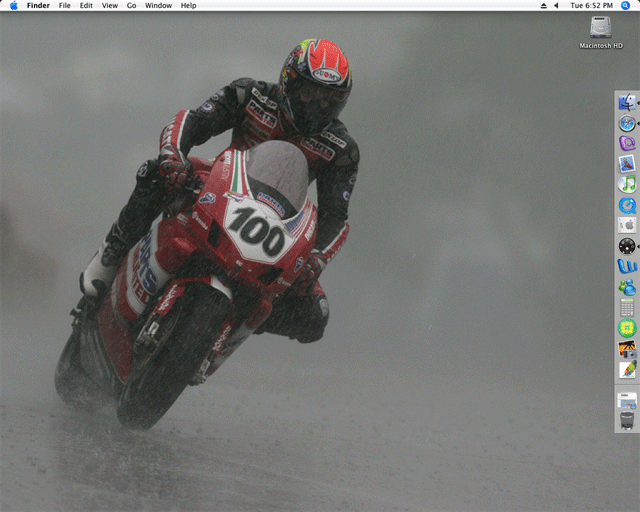Restore the minimized window in the Dock

(627, 400)
